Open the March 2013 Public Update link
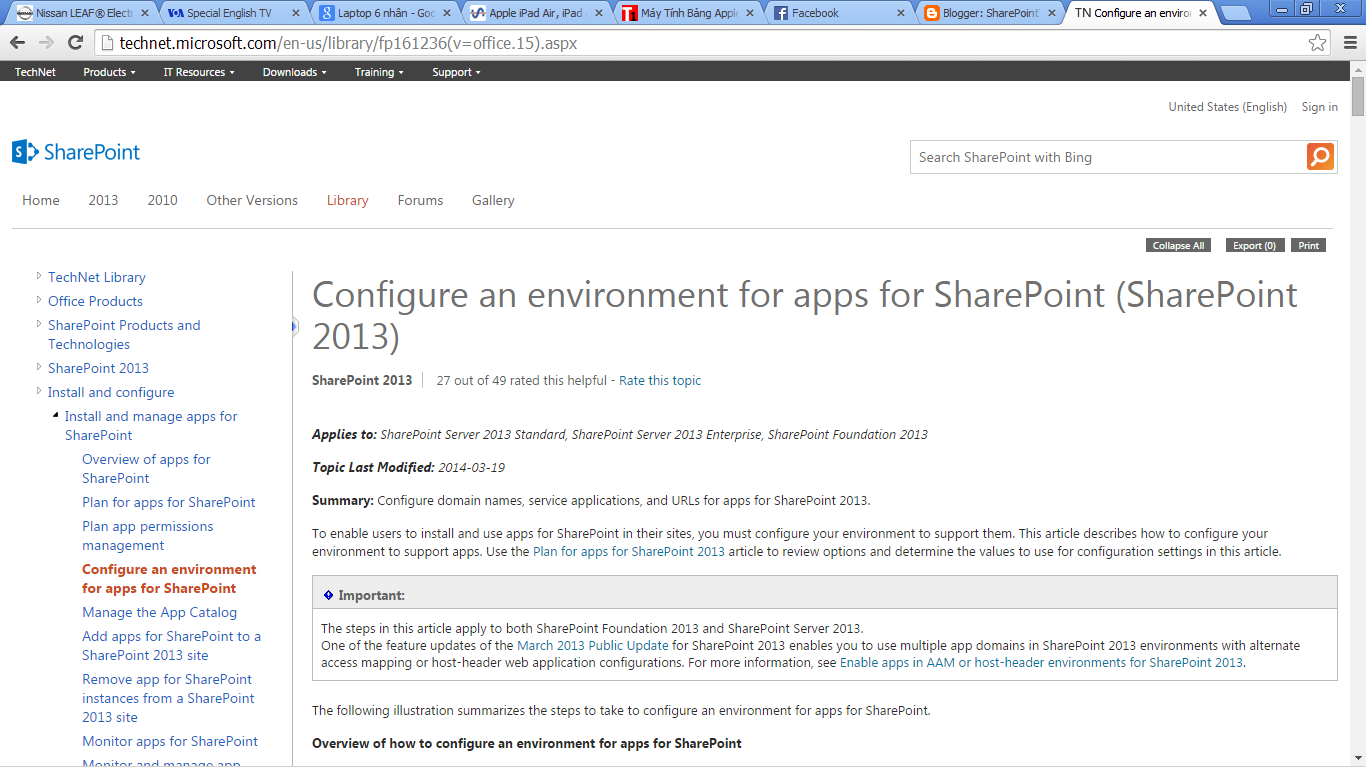Viewport: 1366px width, 768px height. tap(593, 645)
